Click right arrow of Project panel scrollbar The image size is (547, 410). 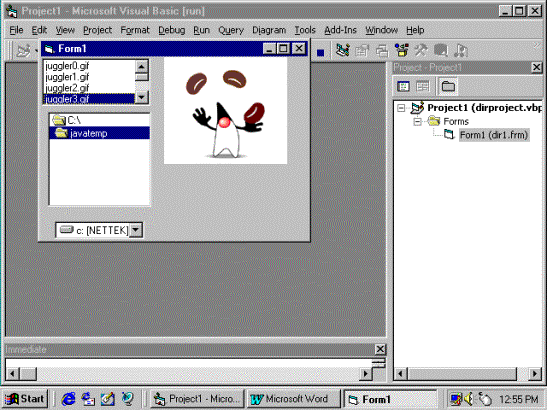(x=535, y=374)
